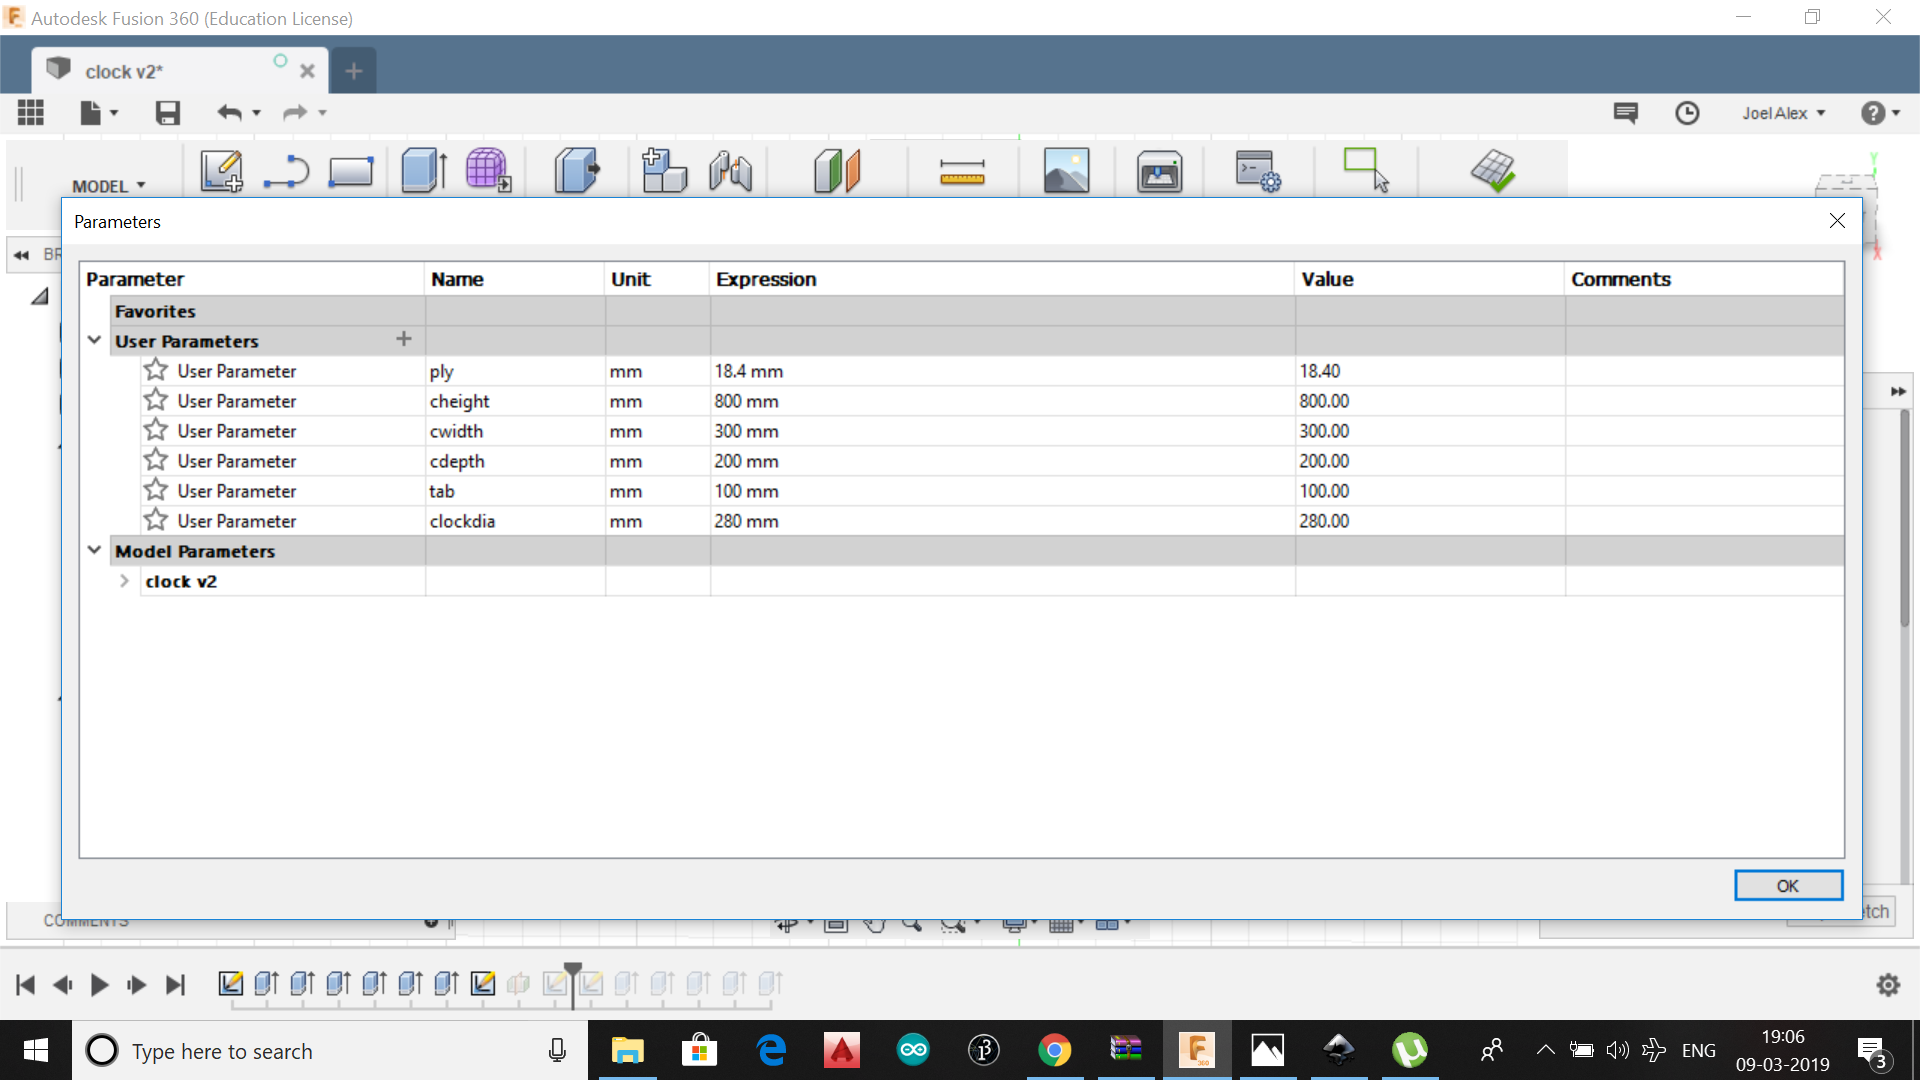Click the timeline settings gear icon

1888,985
